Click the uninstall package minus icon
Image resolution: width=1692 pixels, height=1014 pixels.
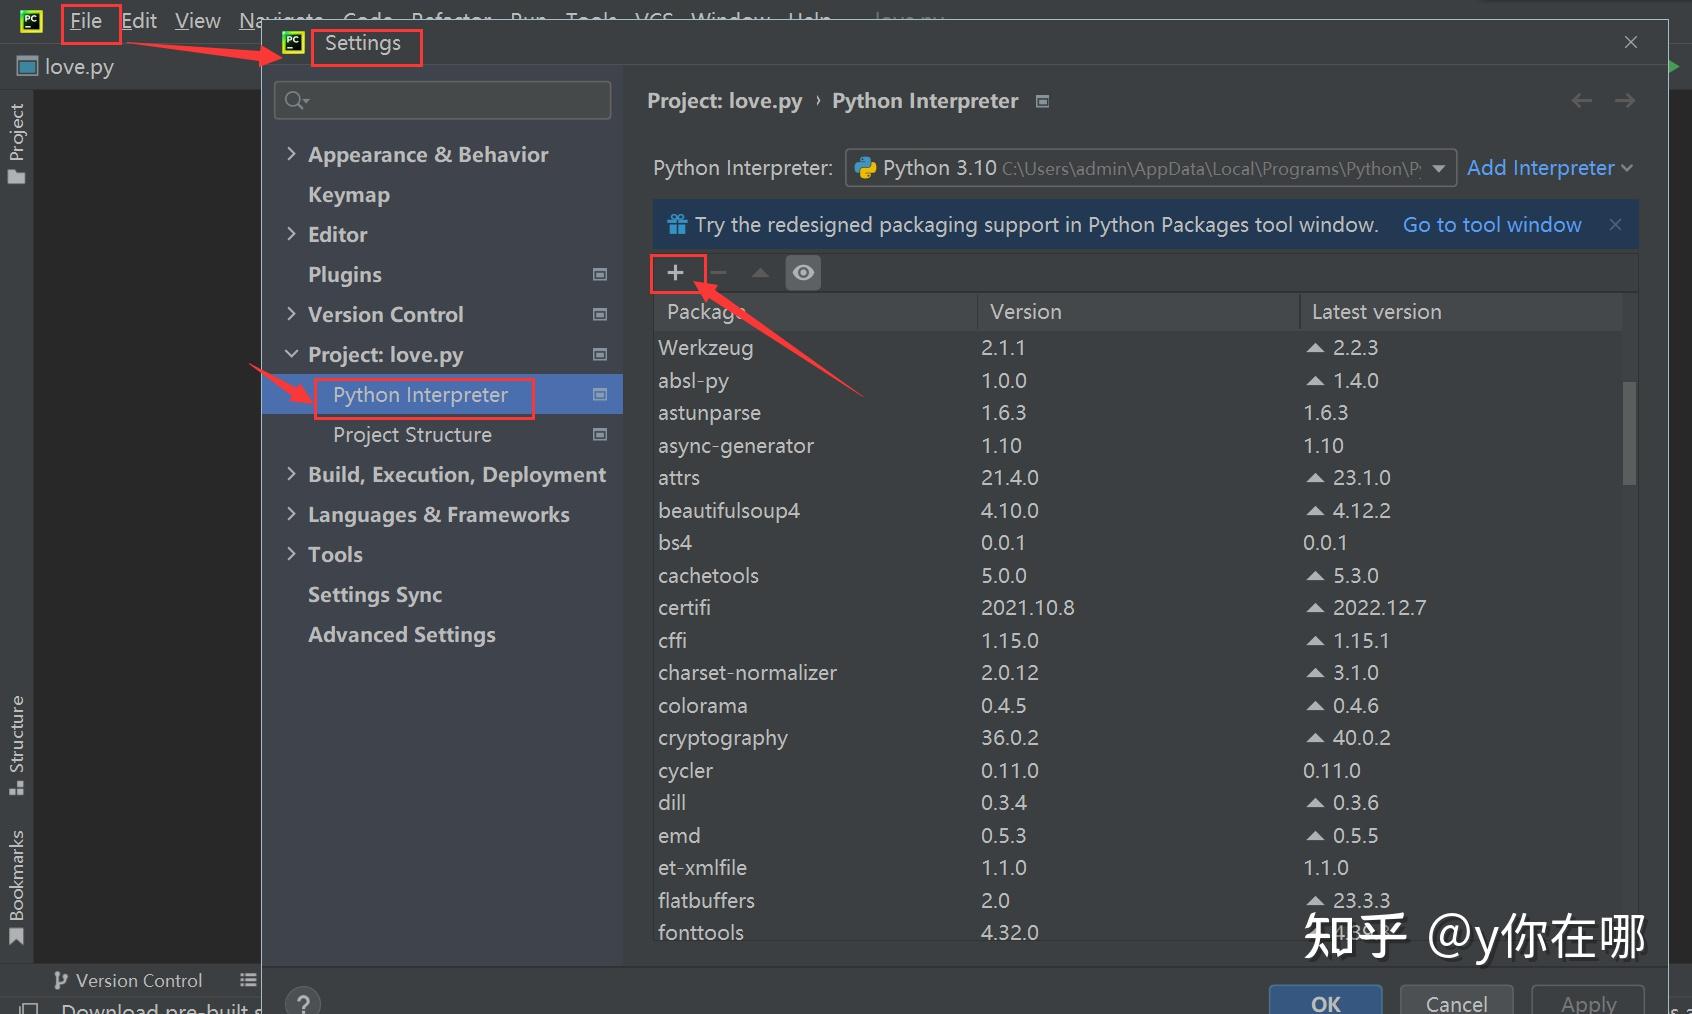click(x=718, y=272)
